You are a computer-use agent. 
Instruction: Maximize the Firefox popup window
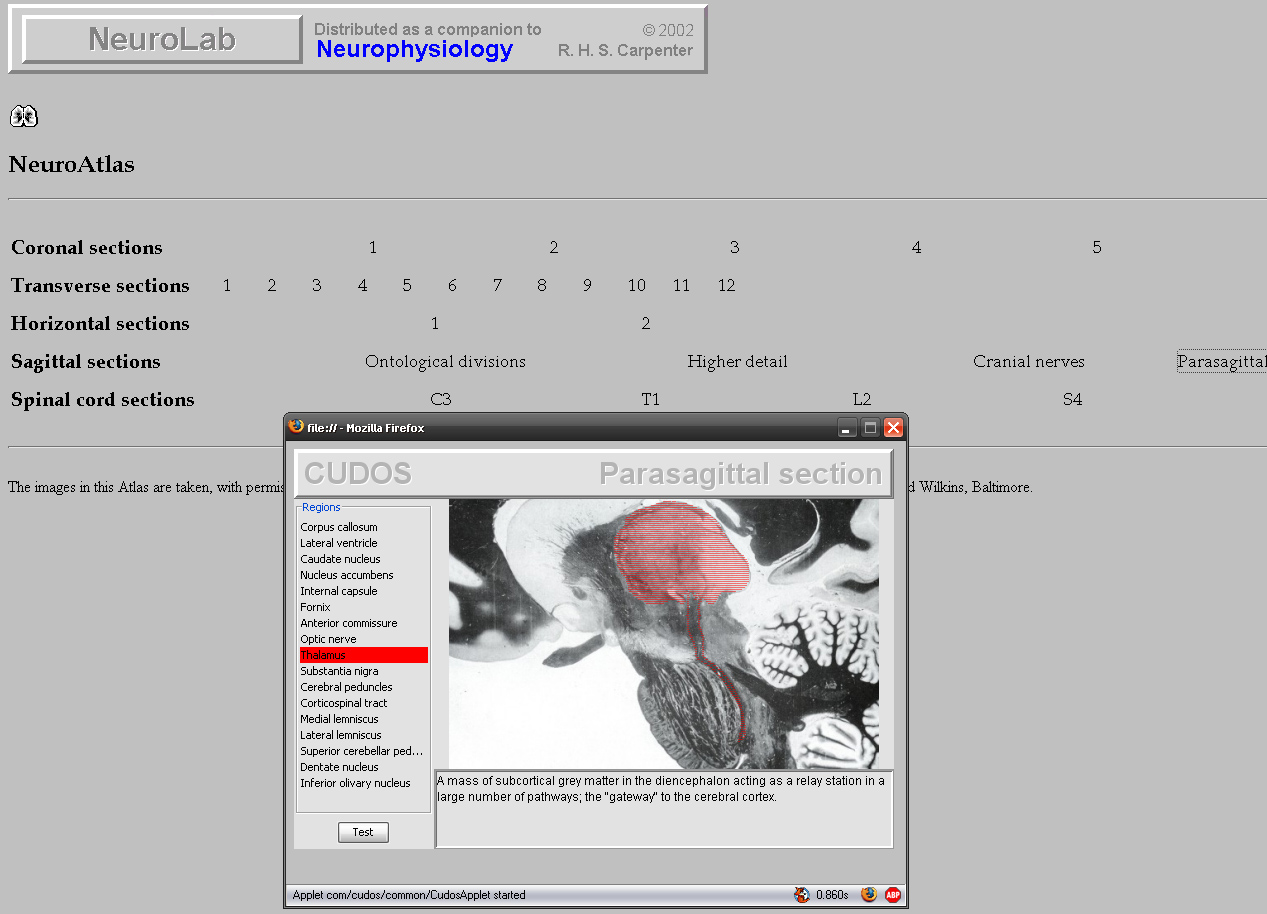pos(870,428)
